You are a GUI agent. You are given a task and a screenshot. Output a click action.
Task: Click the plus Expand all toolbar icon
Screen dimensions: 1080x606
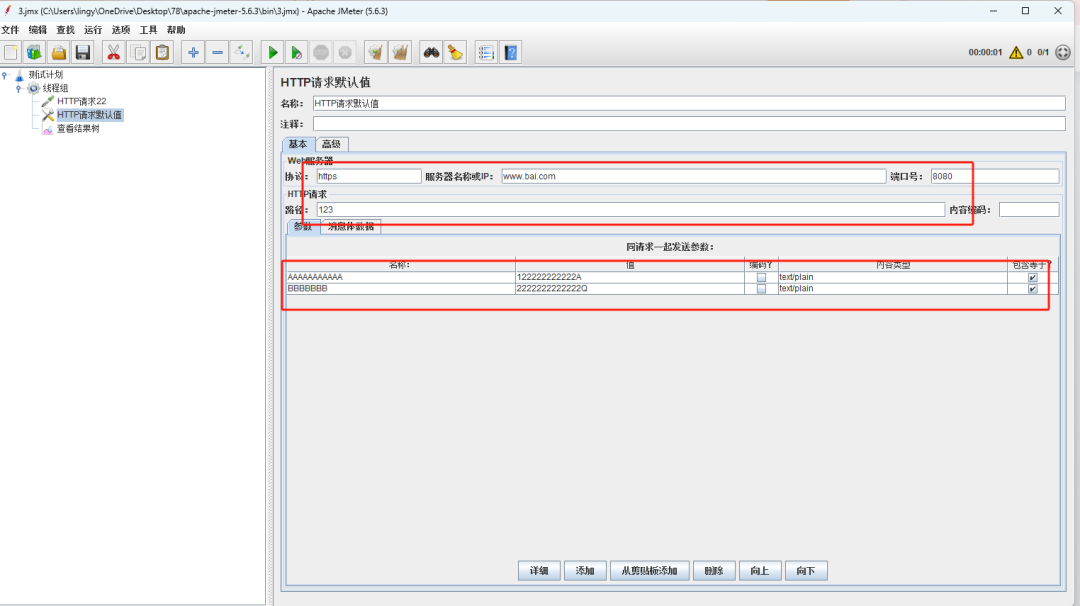coord(193,53)
